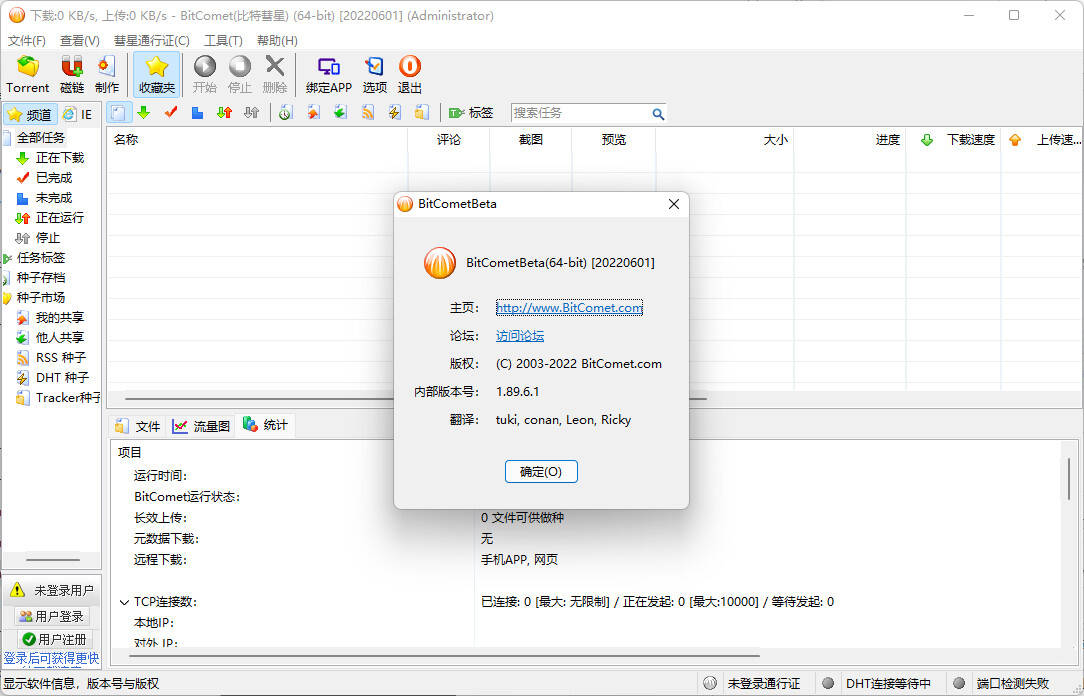The image size is (1084, 696).
Task: Click the 停止 stop task icon
Action: pyautogui.click(x=240, y=74)
